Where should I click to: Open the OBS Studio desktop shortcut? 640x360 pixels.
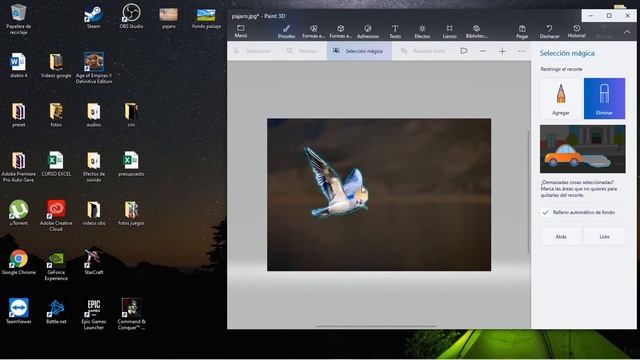pyautogui.click(x=131, y=16)
